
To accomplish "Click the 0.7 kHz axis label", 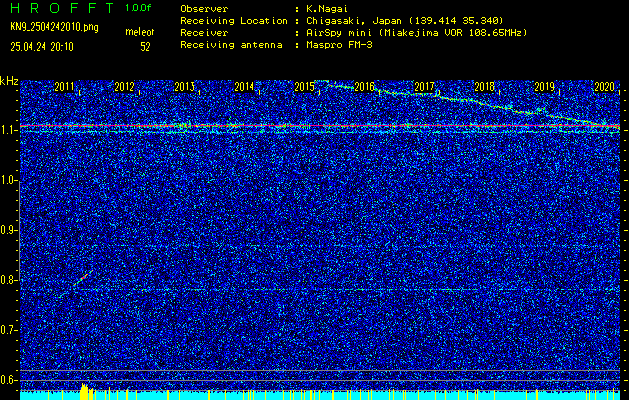I will pos(8,330).
